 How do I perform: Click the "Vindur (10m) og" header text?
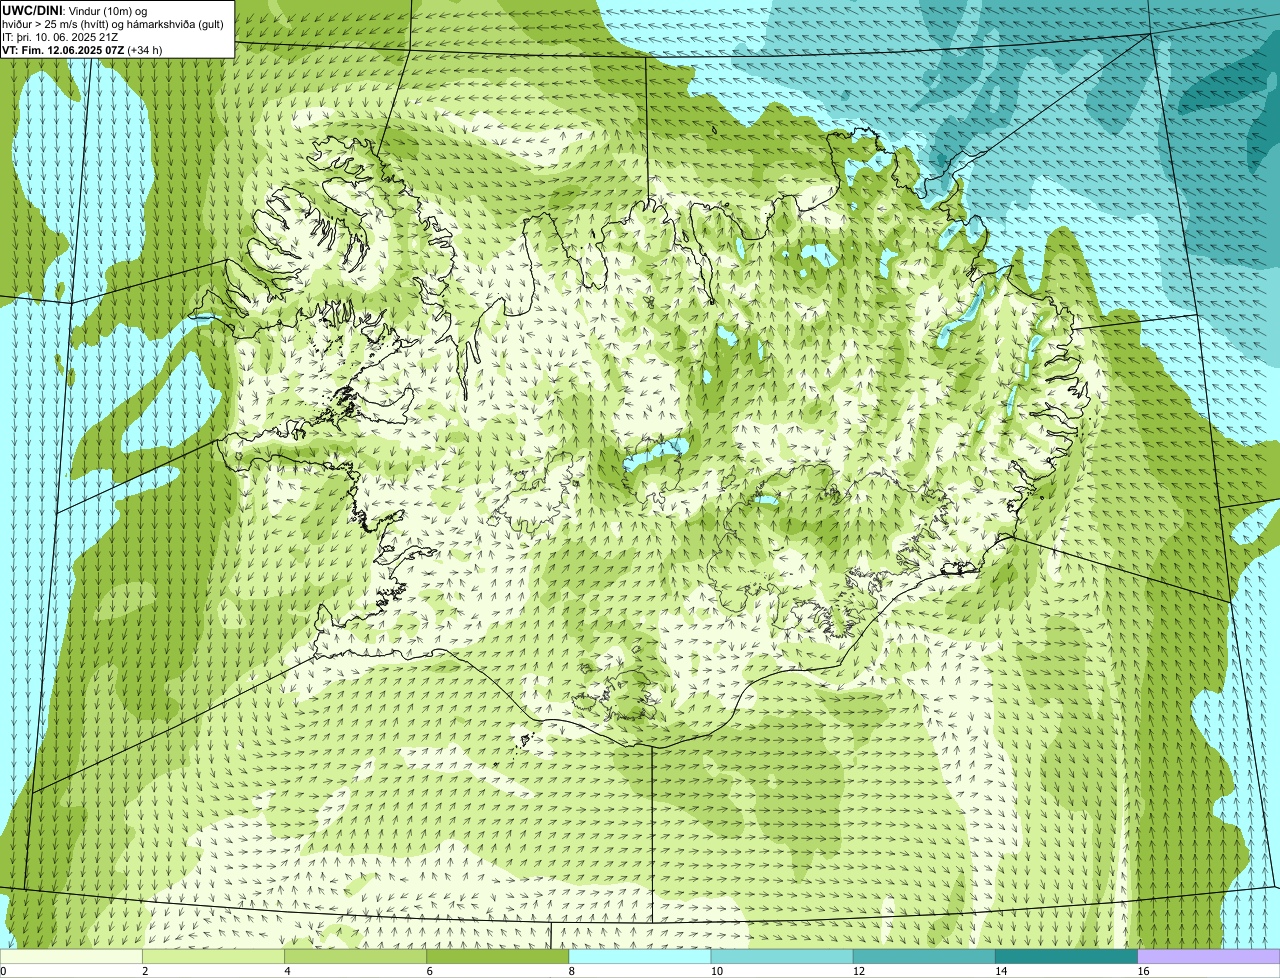[x=108, y=11]
